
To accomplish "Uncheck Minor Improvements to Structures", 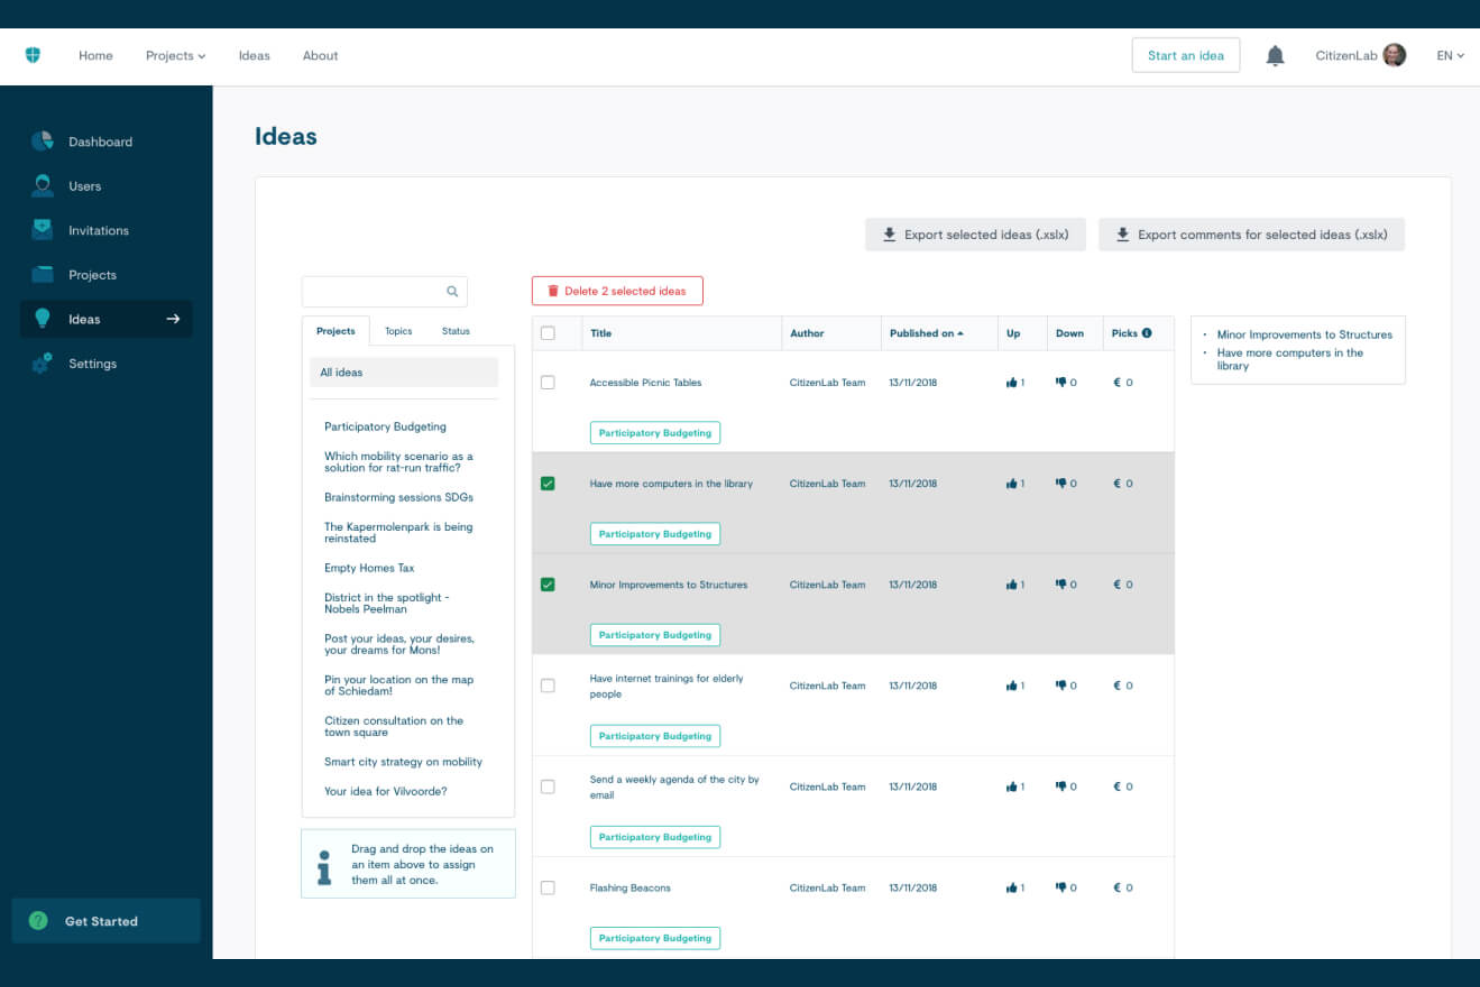I will tap(548, 584).
